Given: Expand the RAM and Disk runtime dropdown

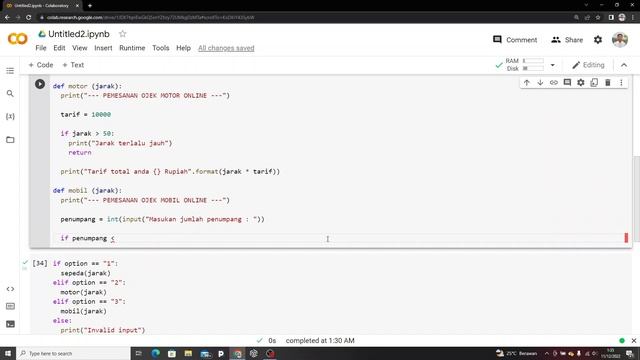Looking at the screenshot, I should pos(552,65).
